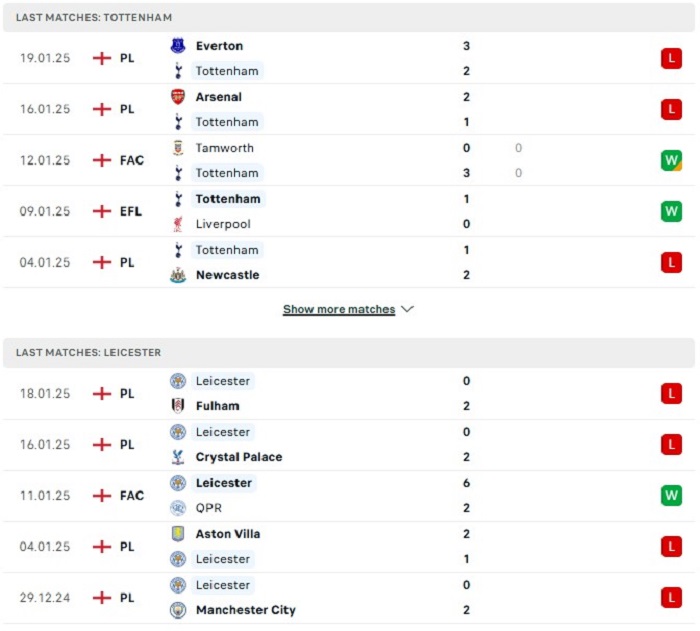The width and height of the screenshot is (700, 631).
Task: Open the Everton vs Tottenham loss badge
Action: [x=670, y=59]
